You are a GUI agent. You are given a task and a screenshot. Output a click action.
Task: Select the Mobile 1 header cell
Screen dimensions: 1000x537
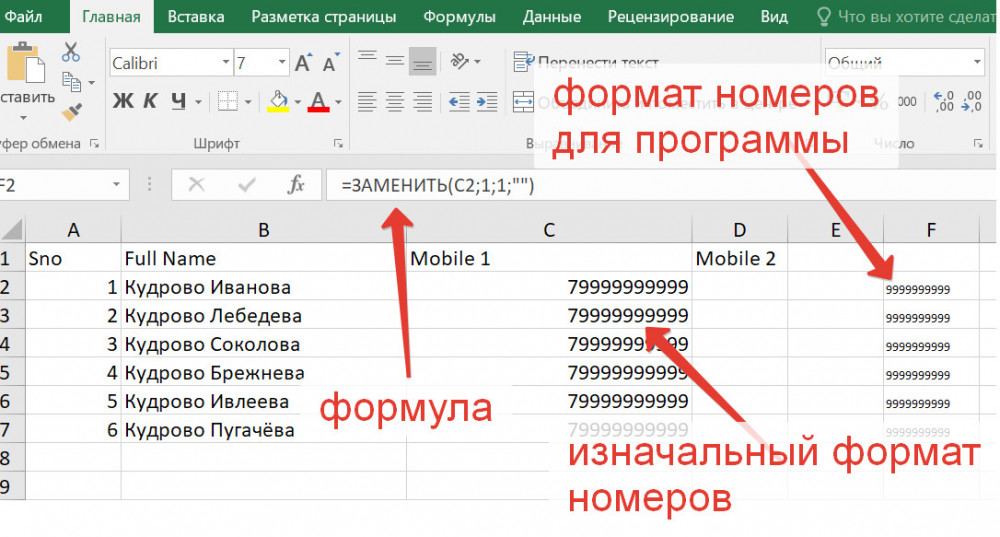coord(549,258)
